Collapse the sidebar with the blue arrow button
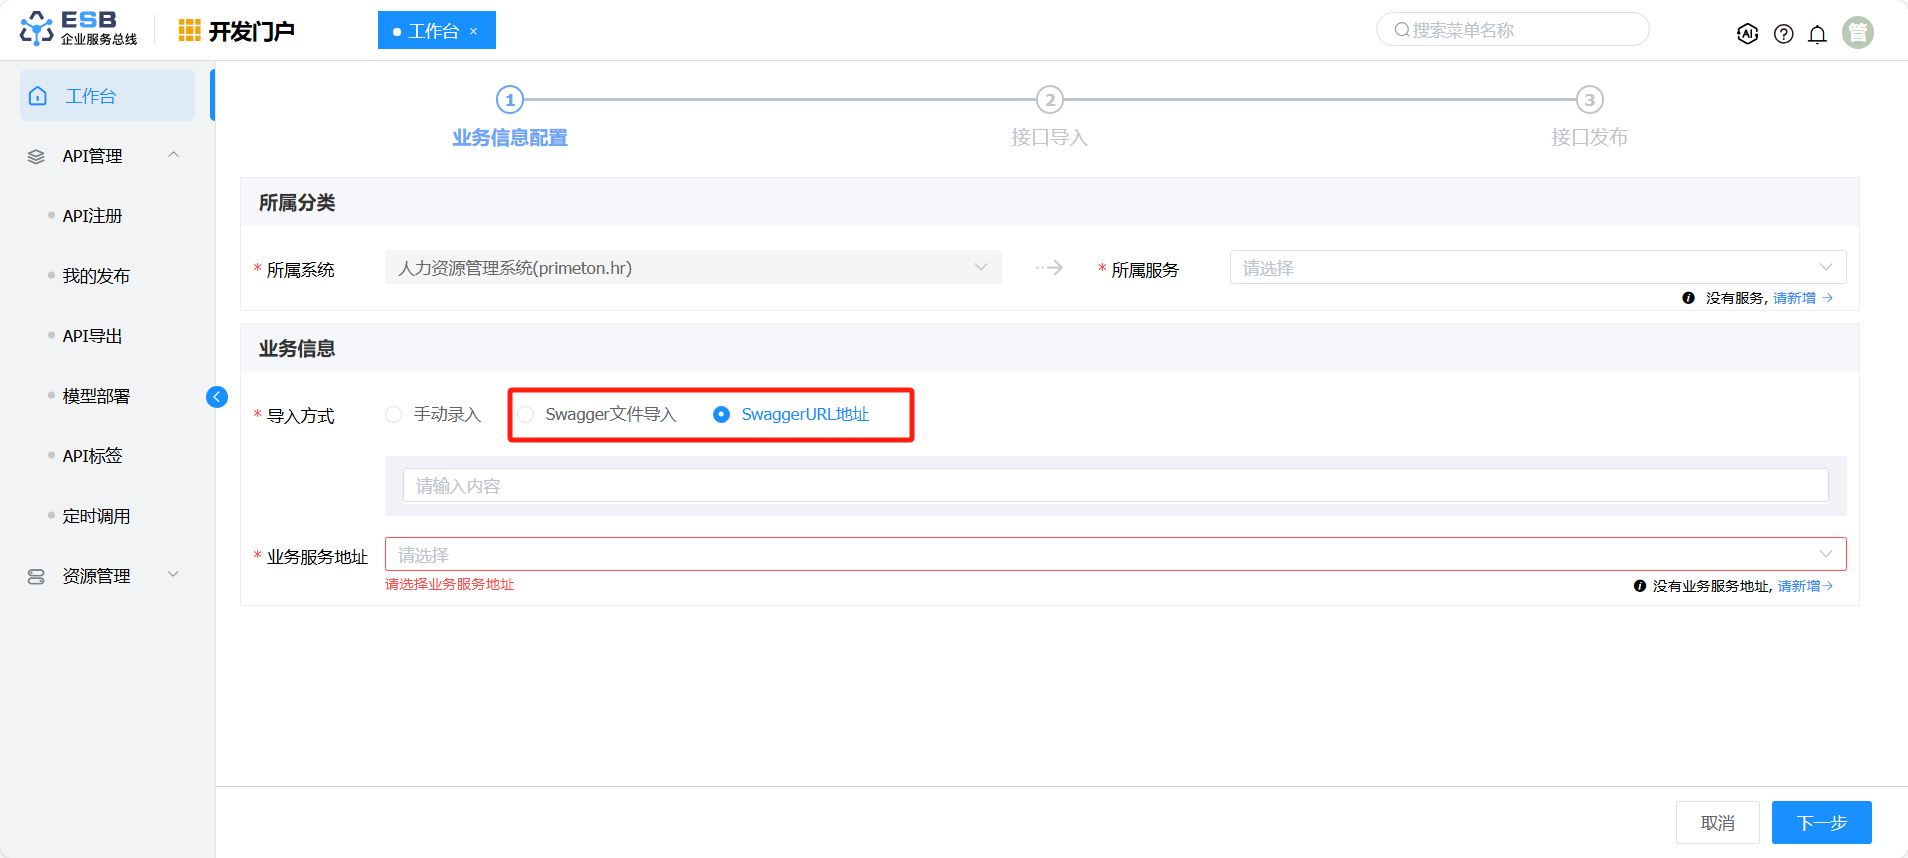1908x858 pixels. click(x=216, y=397)
